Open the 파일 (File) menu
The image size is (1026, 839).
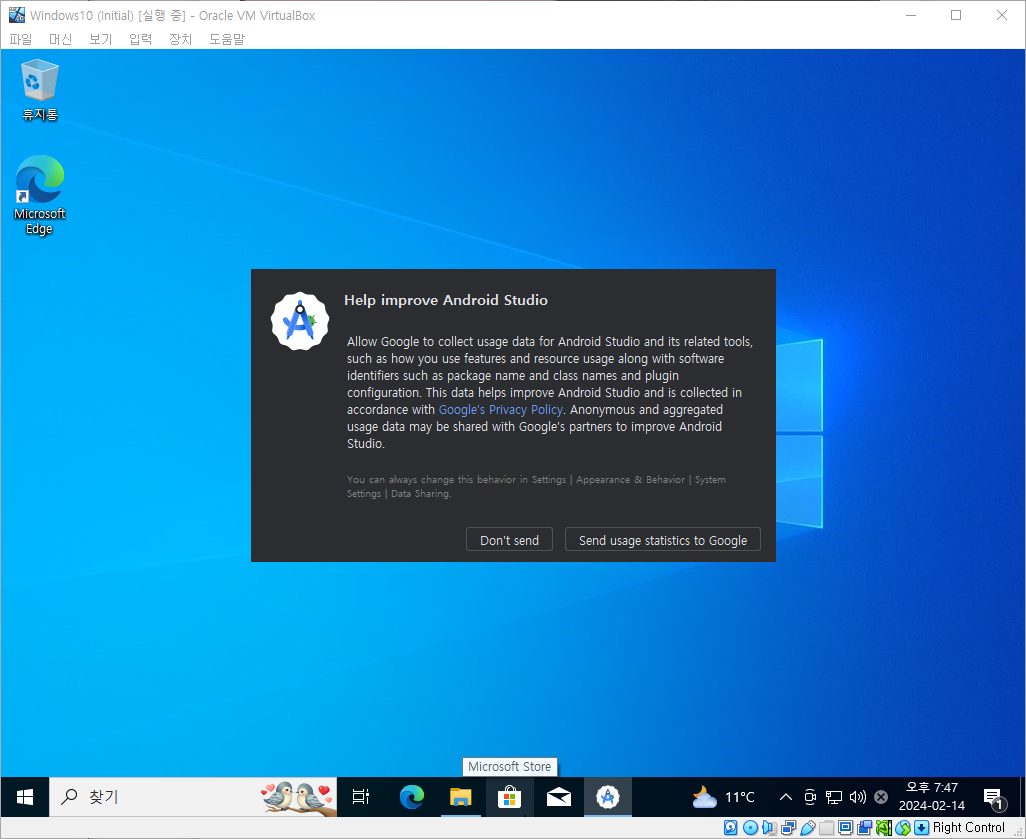21,39
